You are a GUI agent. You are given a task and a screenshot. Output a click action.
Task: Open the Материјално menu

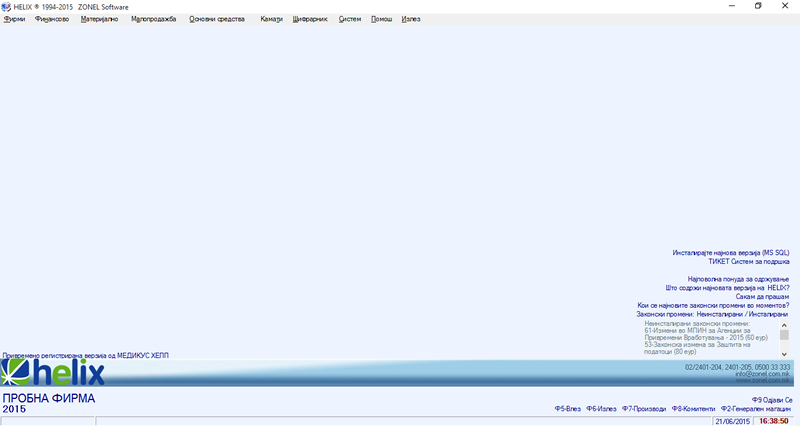pyautogui.click(x=99, y=19)
